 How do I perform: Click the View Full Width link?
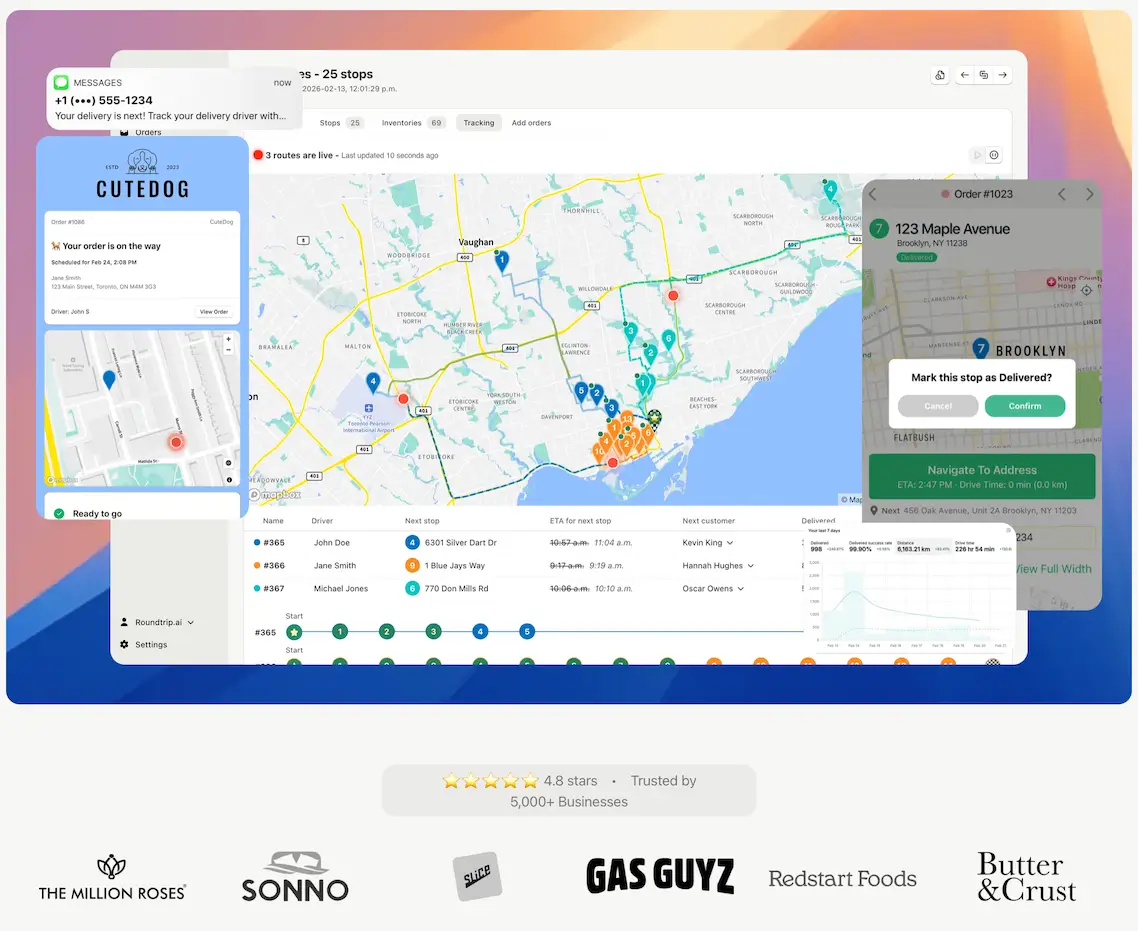tap(1052, 569)
